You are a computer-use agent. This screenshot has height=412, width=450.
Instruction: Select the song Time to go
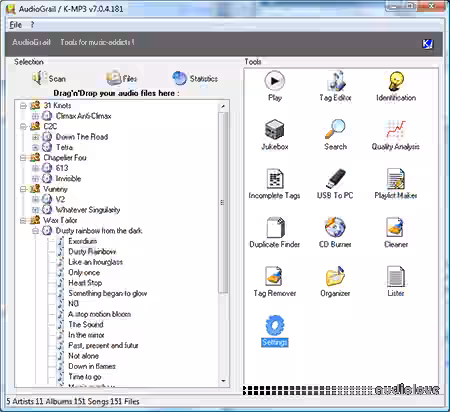pyautogui.click(x=85, y=377)
